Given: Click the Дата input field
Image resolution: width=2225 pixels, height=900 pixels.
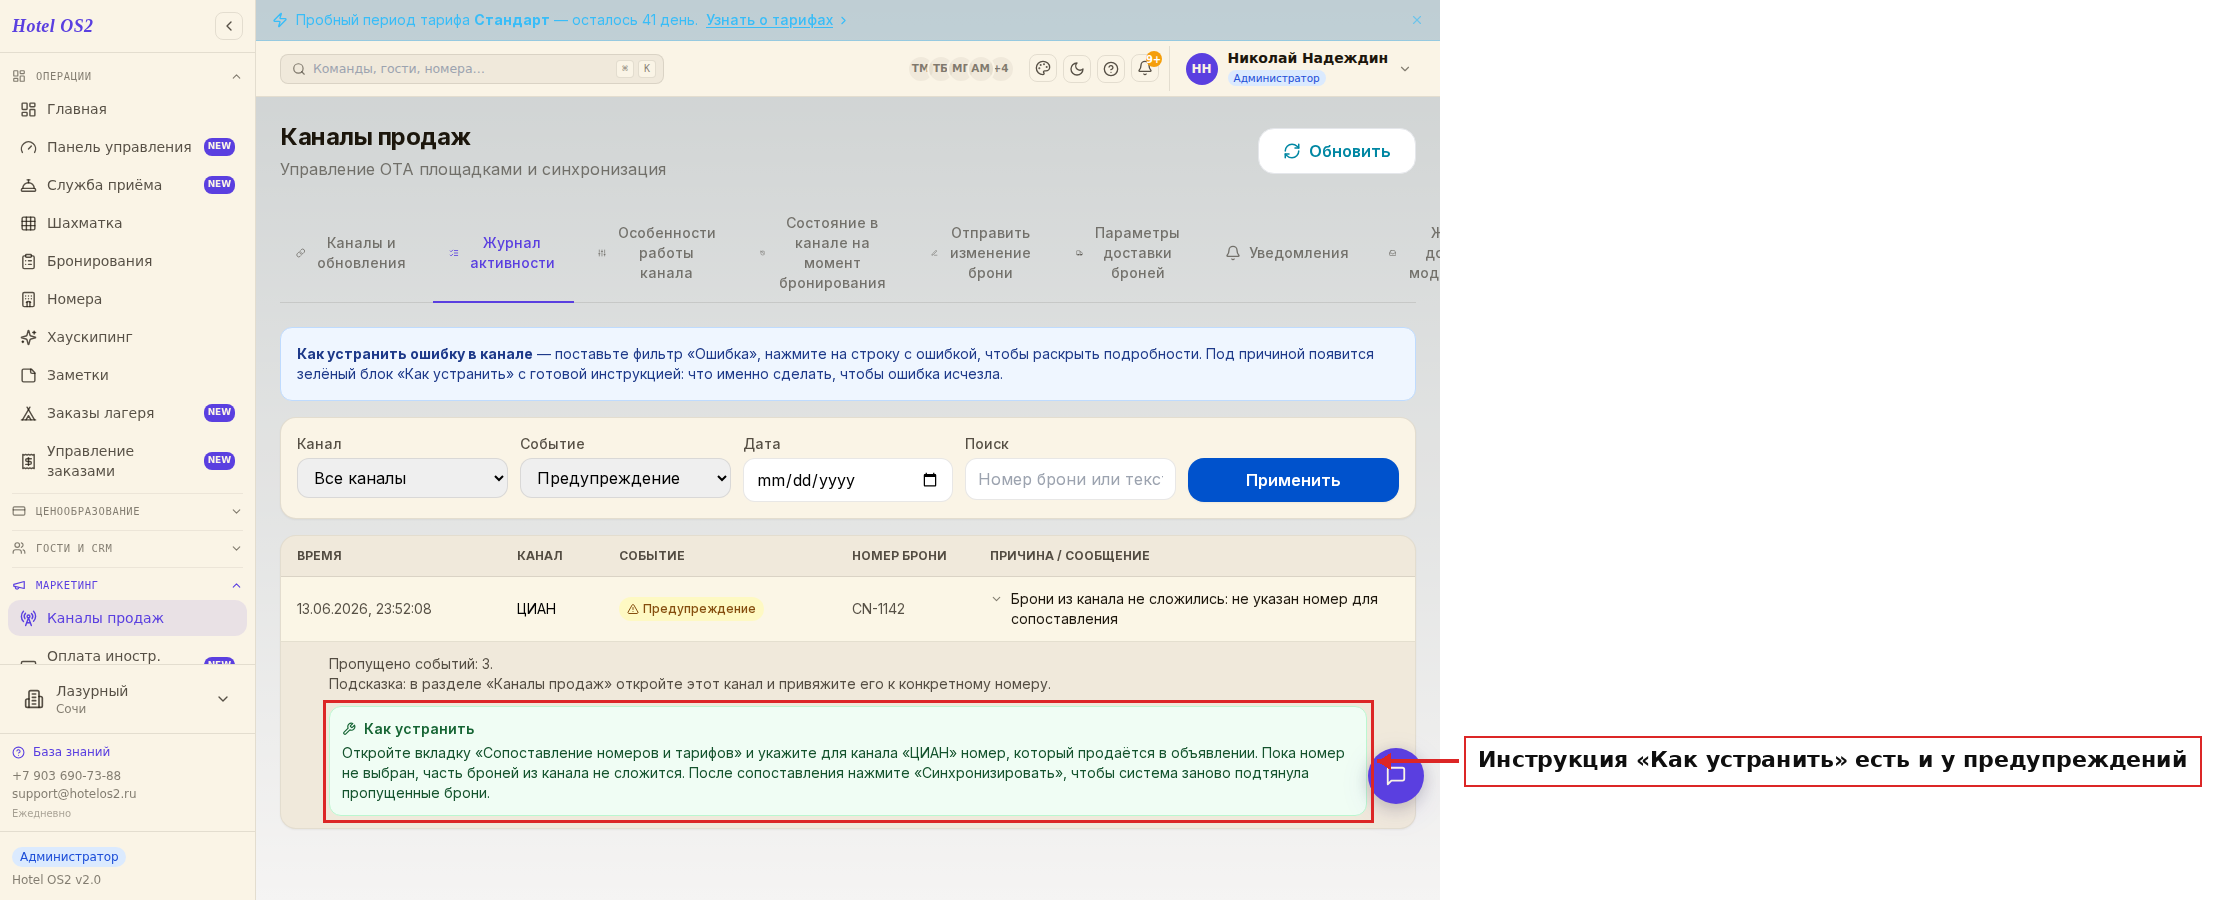Looking at the screenshot, I should point(848,480).
